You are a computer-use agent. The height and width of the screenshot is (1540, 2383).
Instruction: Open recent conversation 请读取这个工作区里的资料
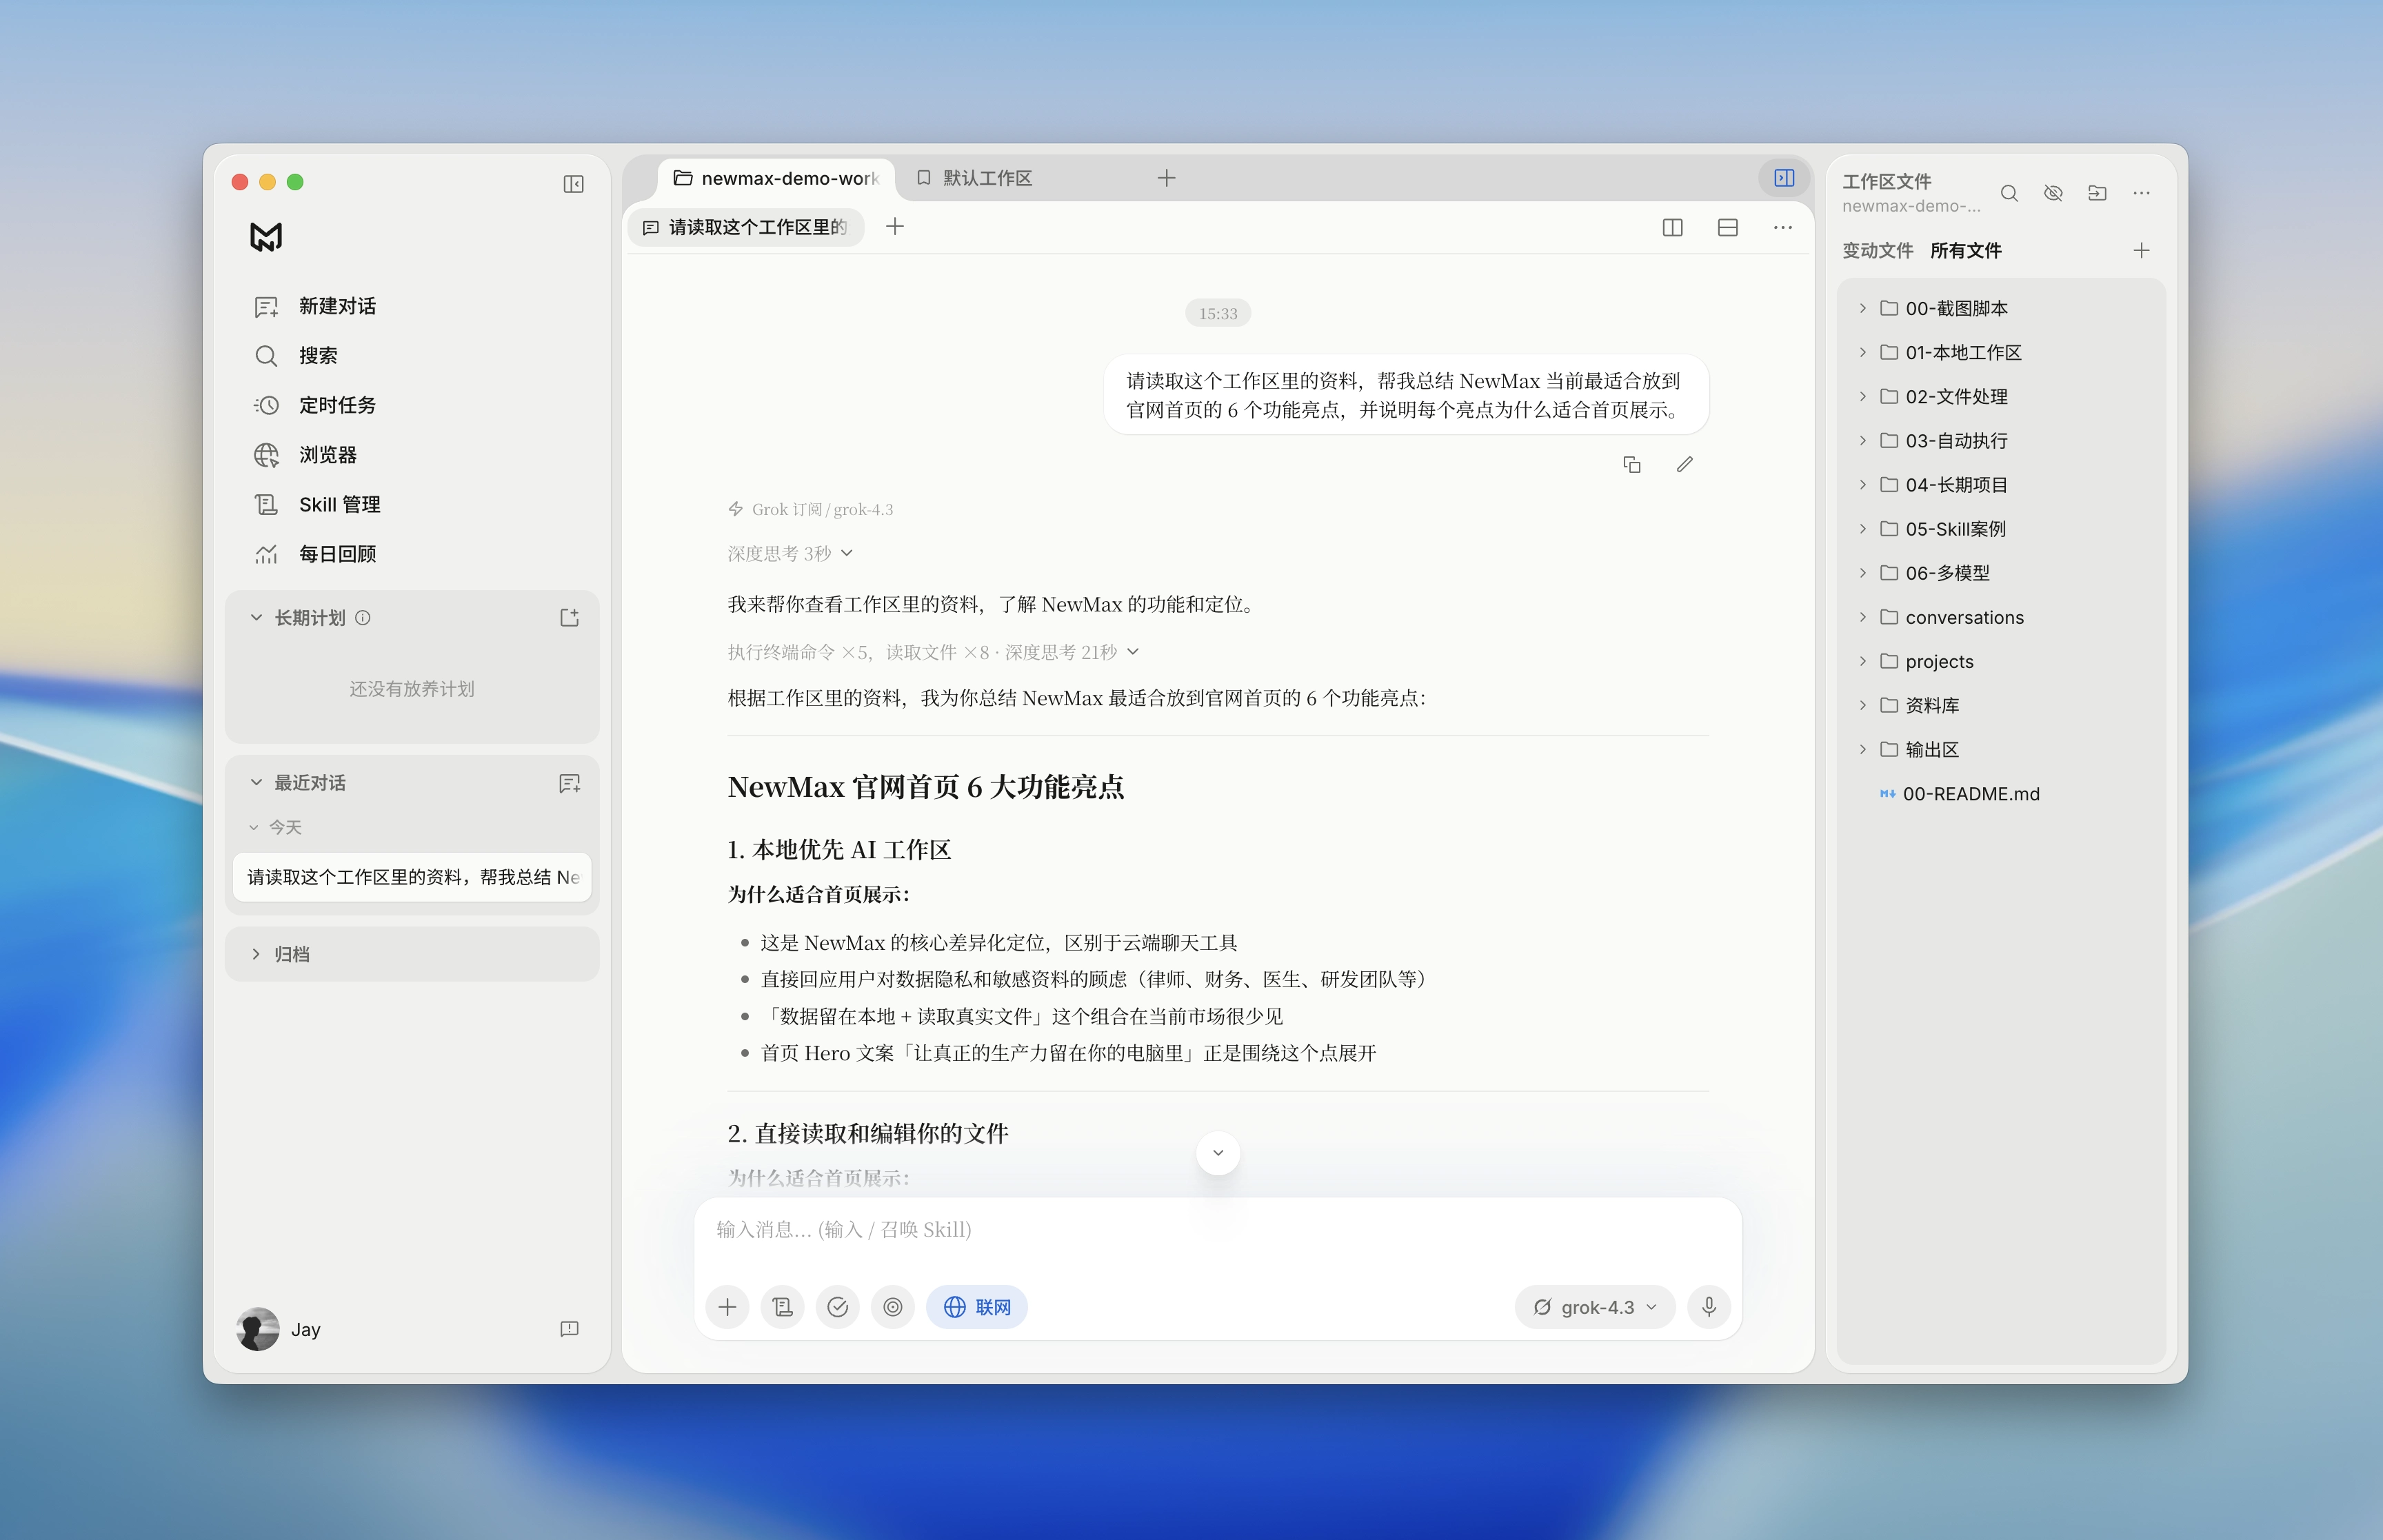[413, 877]
